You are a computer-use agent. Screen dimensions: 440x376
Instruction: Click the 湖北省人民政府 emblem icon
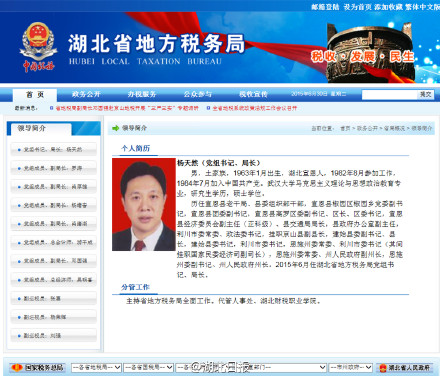click(x=383, y=368)
